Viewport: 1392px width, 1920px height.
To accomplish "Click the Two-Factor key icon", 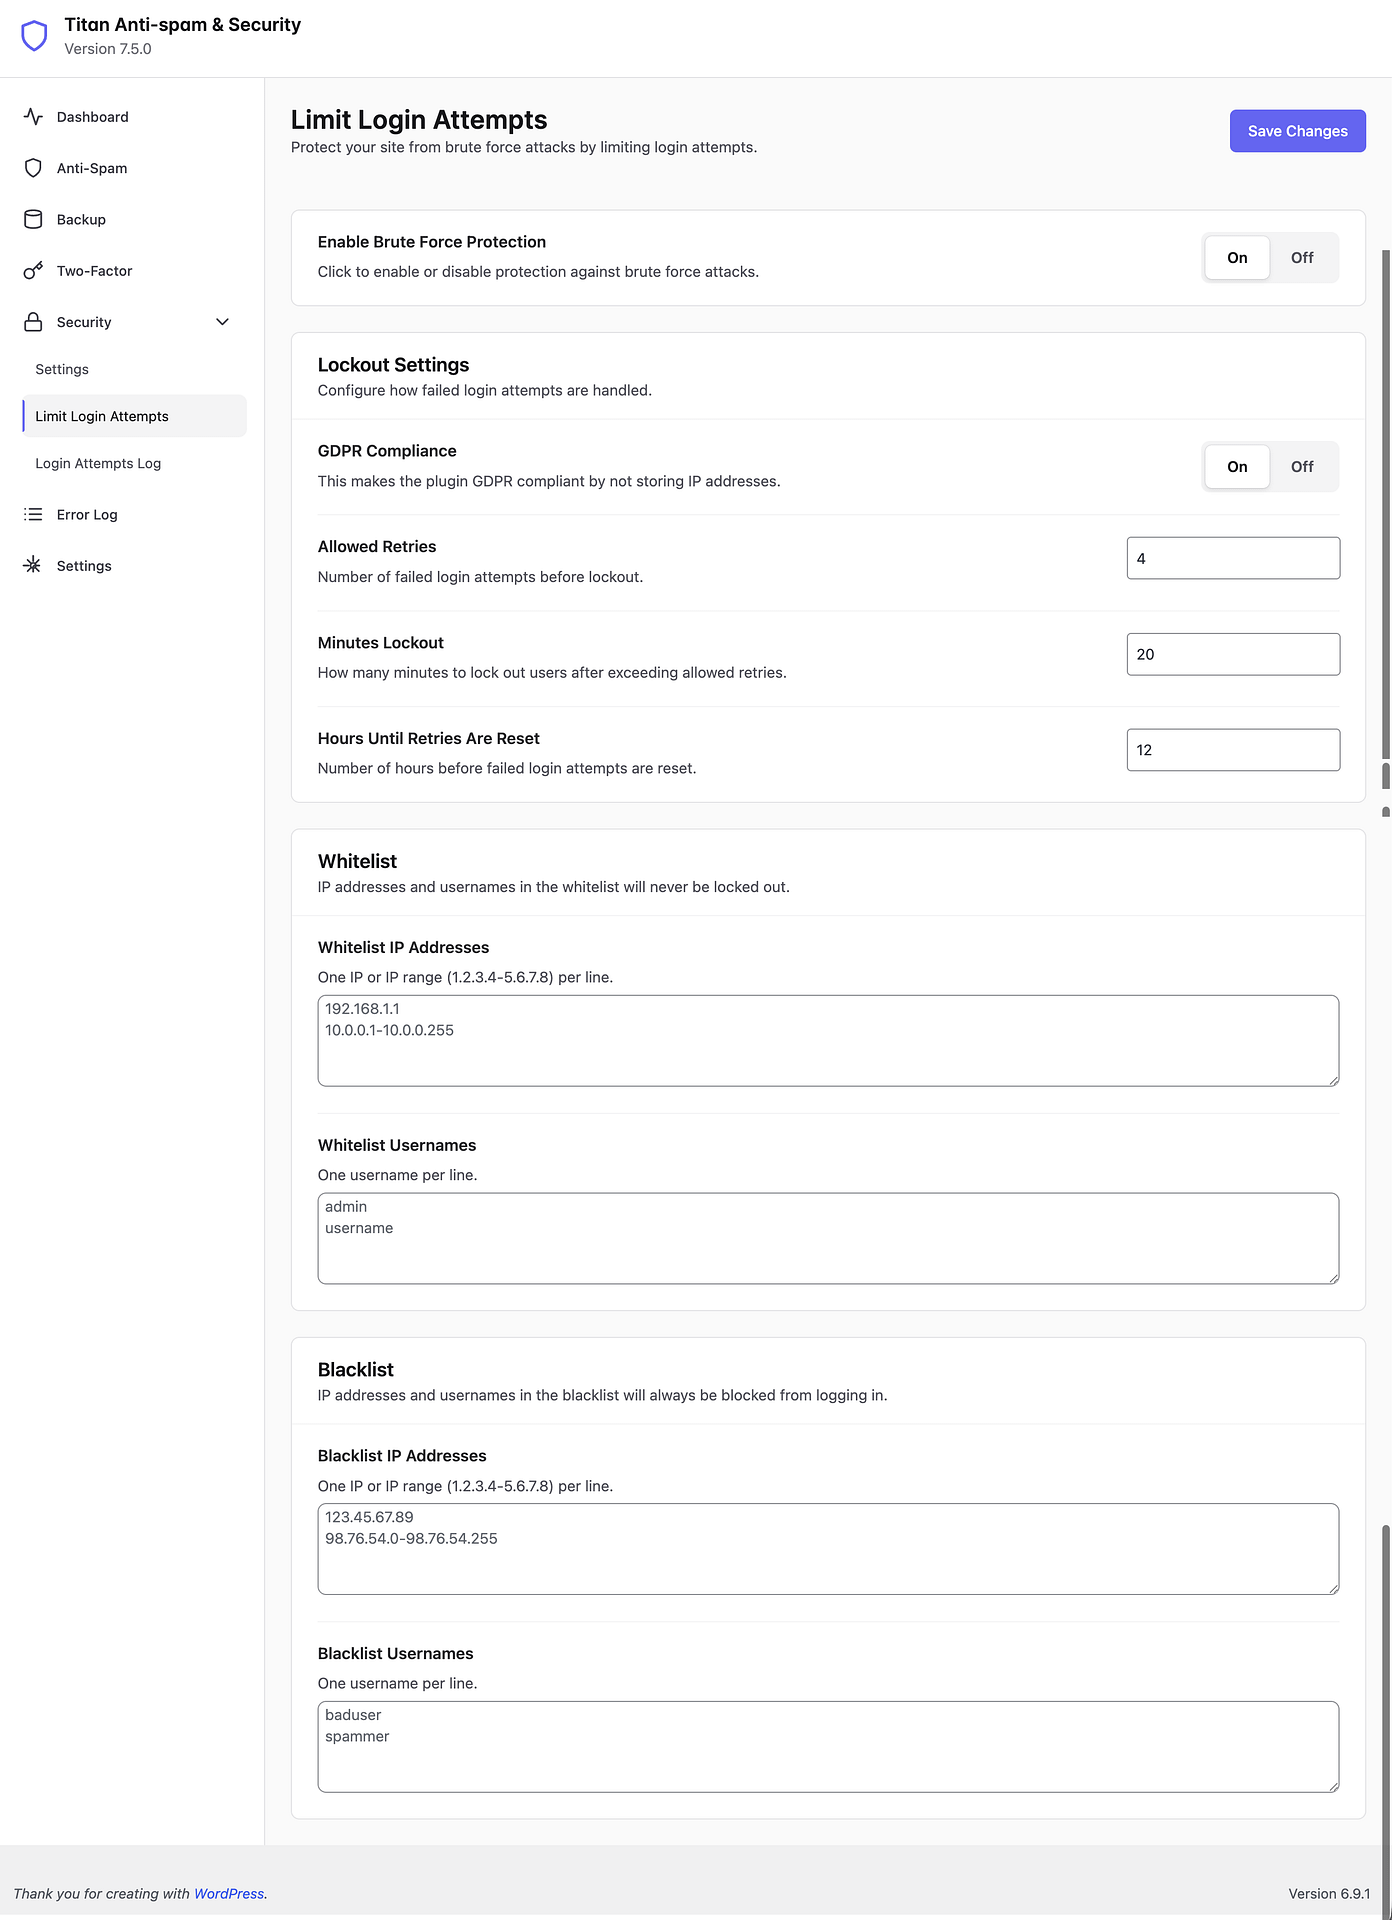I will point(33,271).
